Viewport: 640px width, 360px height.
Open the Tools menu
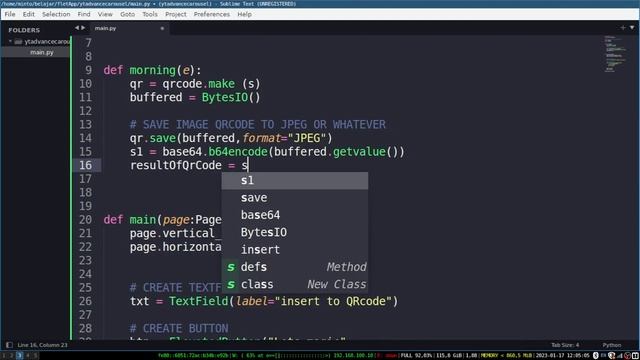point(150,14)
